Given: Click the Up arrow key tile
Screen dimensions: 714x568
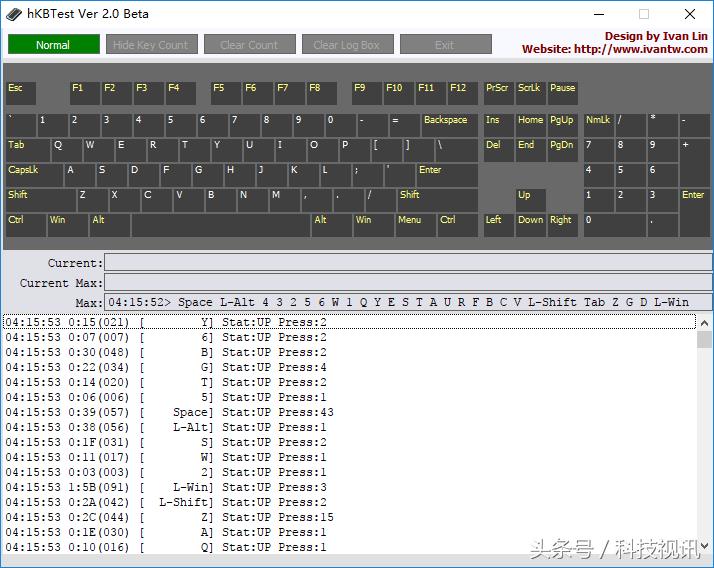Looking at the screenshot, I should click(x=530, y=200).
